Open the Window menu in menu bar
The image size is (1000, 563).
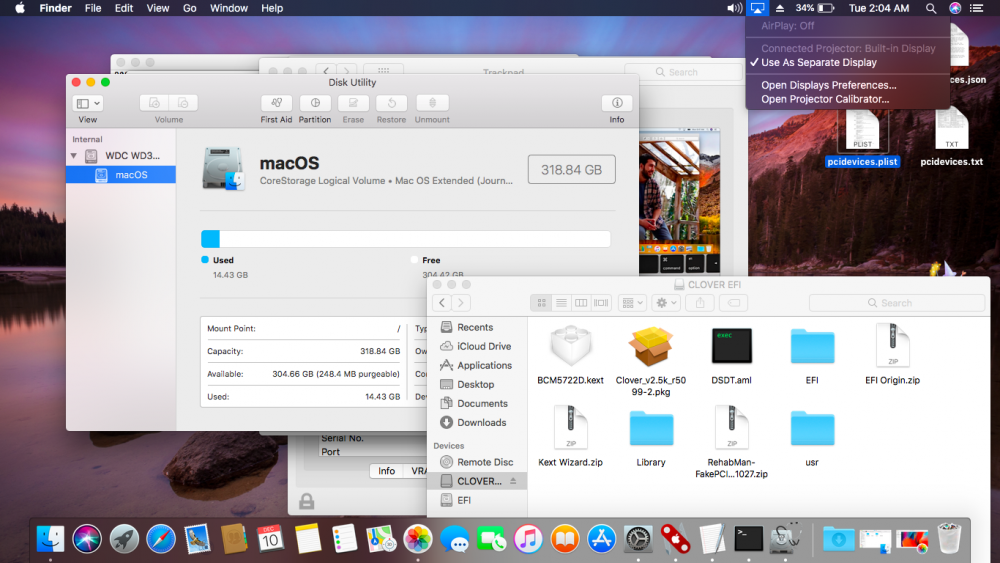coord(229,8)
